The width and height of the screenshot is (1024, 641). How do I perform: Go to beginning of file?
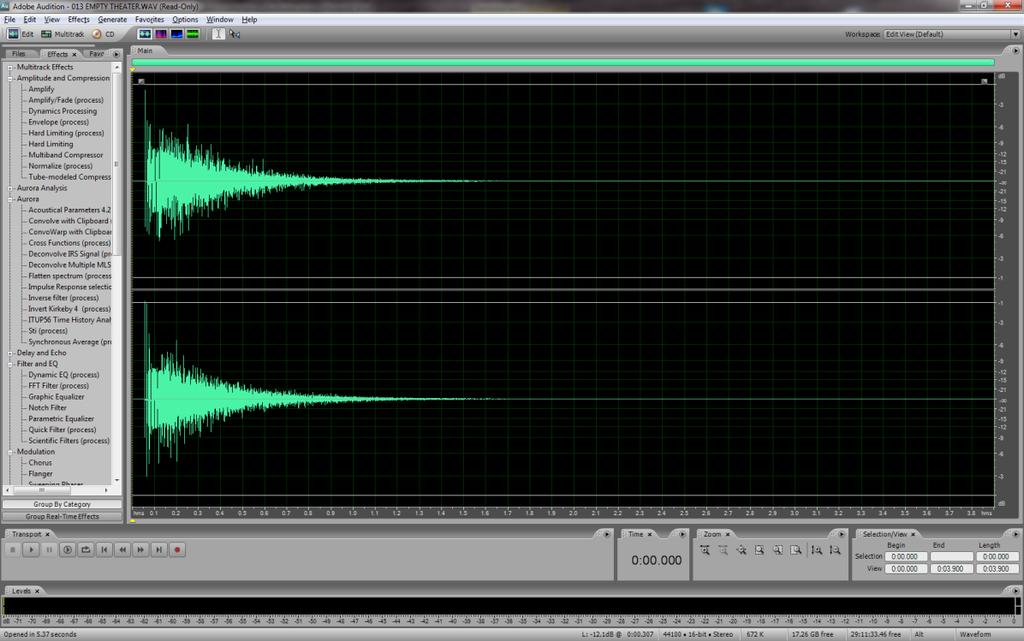click(x=104, y=550)
